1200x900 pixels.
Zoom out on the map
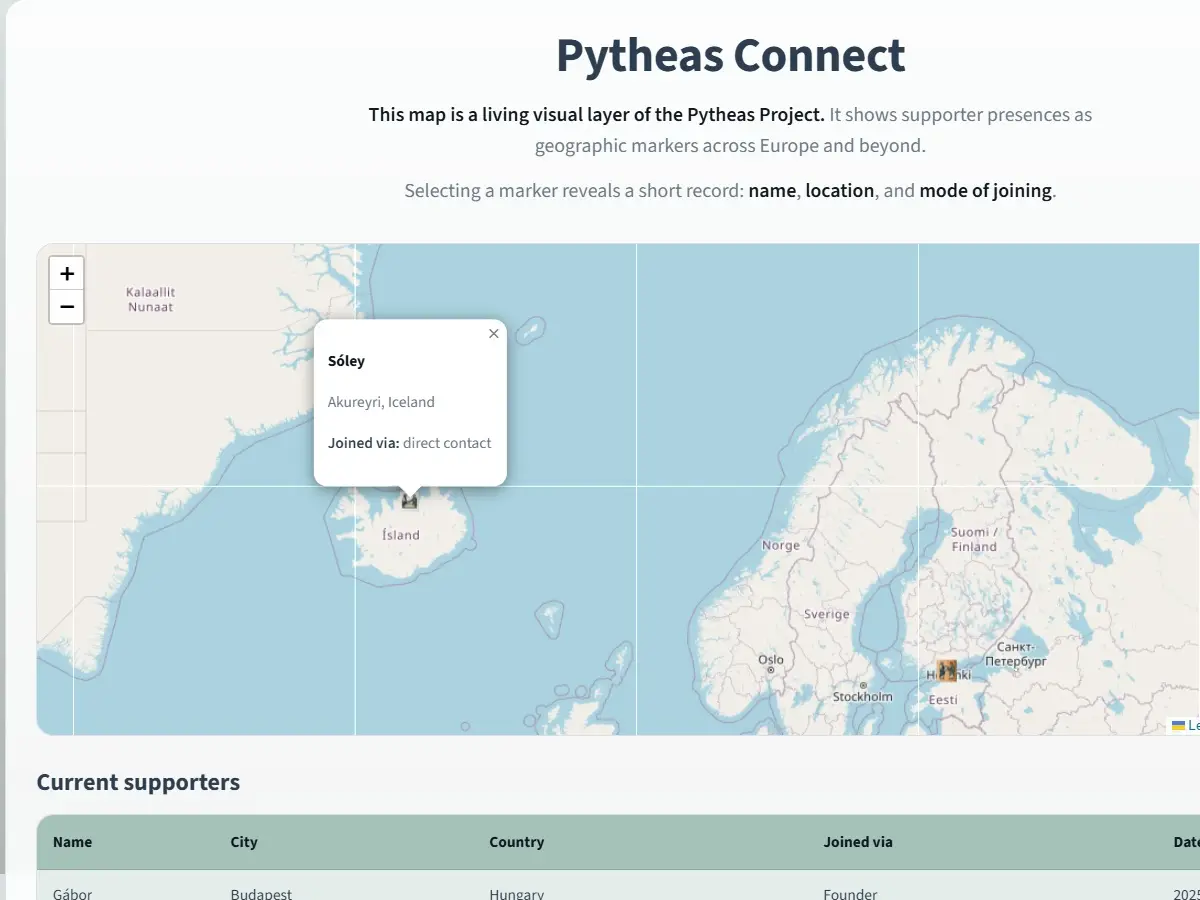point(67,307)
